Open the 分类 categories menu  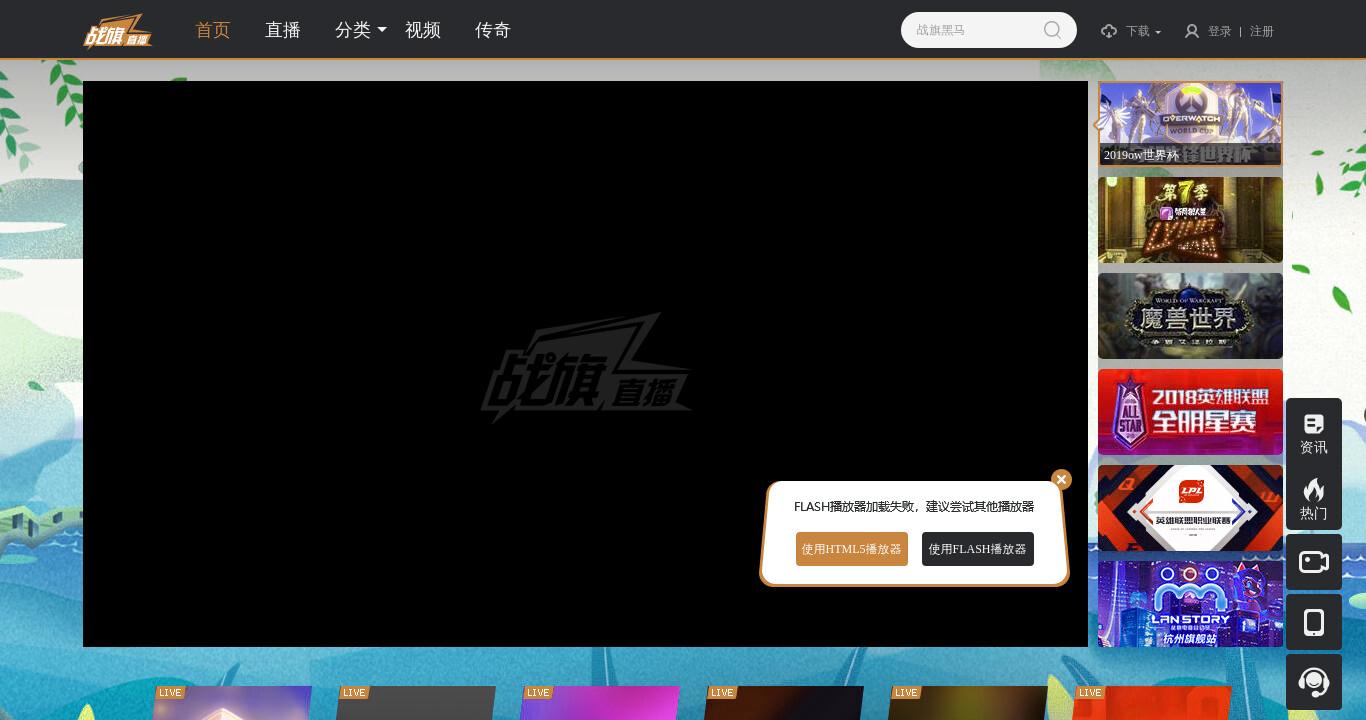(x=353, y=30)
